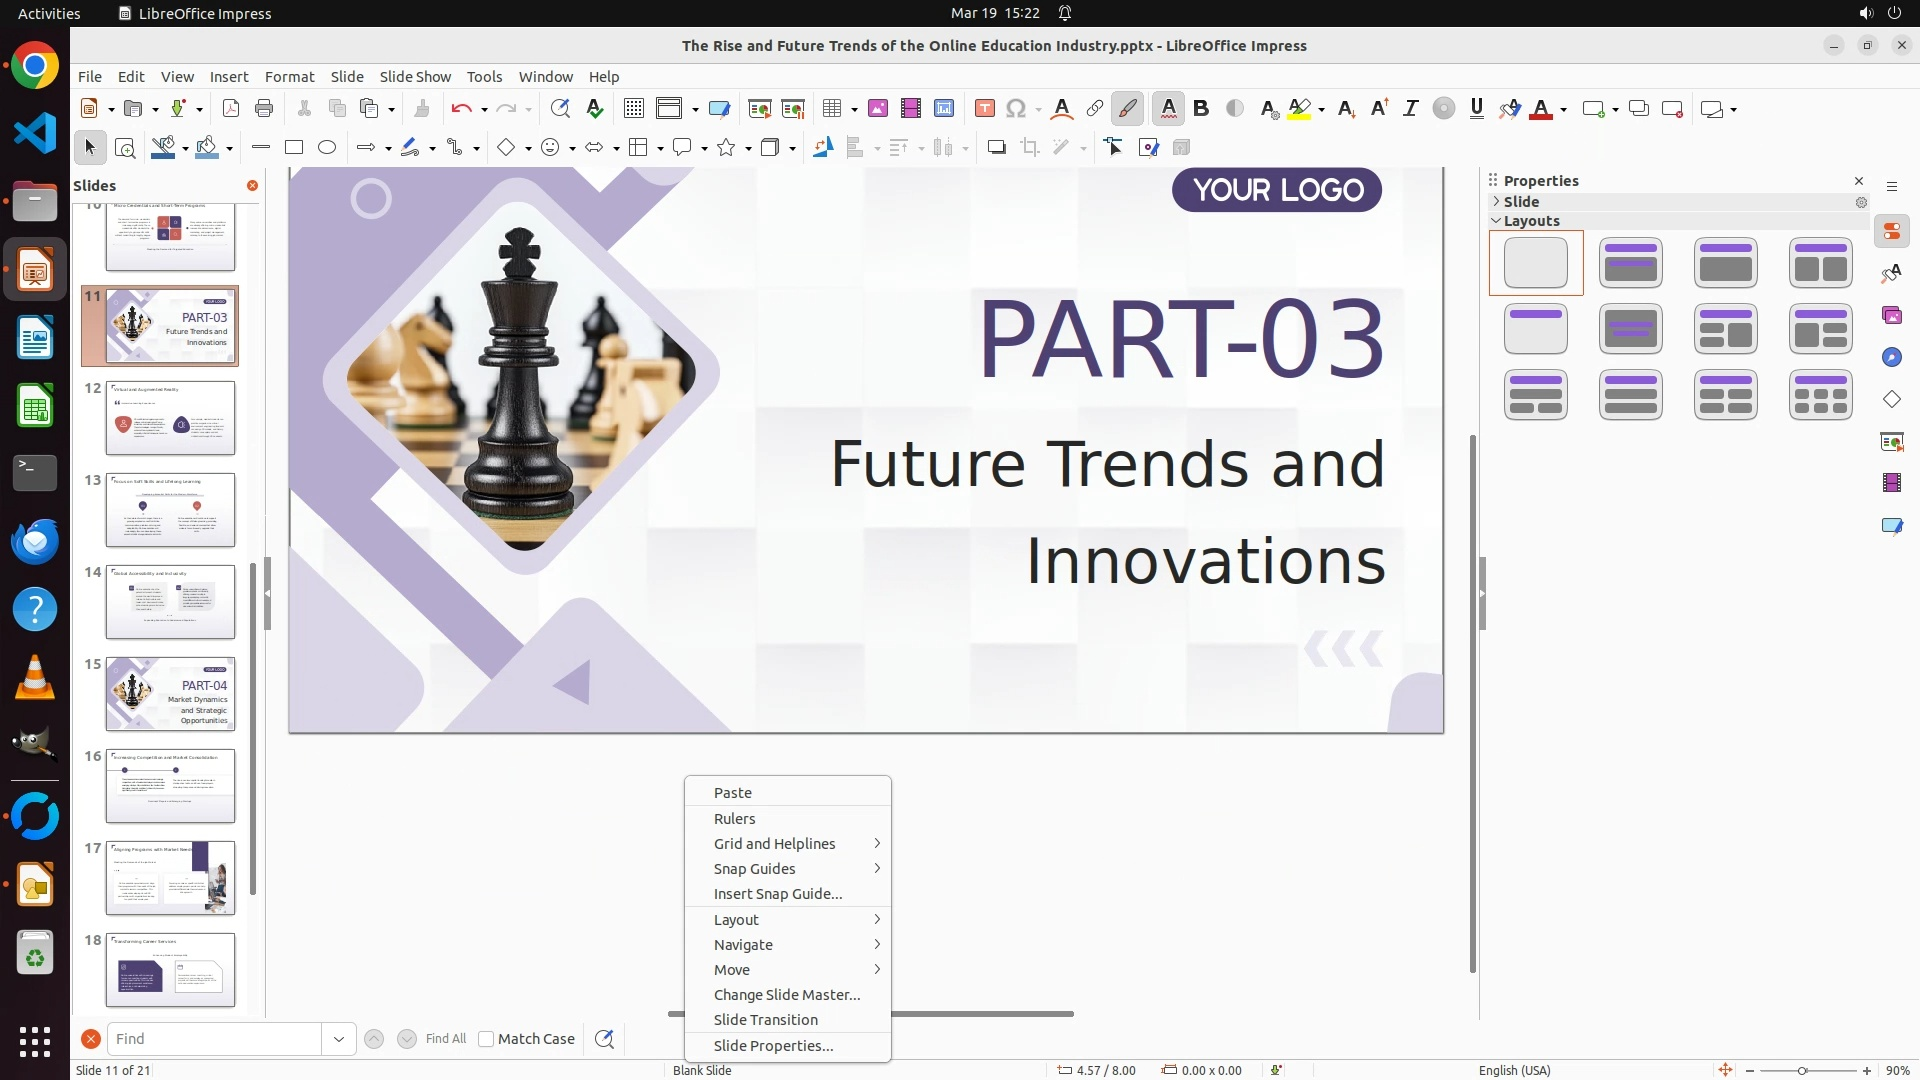The width and height of the screenshot is (1920, 1080).
Task: Enable the Match Case checkbox
Action: [x=486, y=1039]
